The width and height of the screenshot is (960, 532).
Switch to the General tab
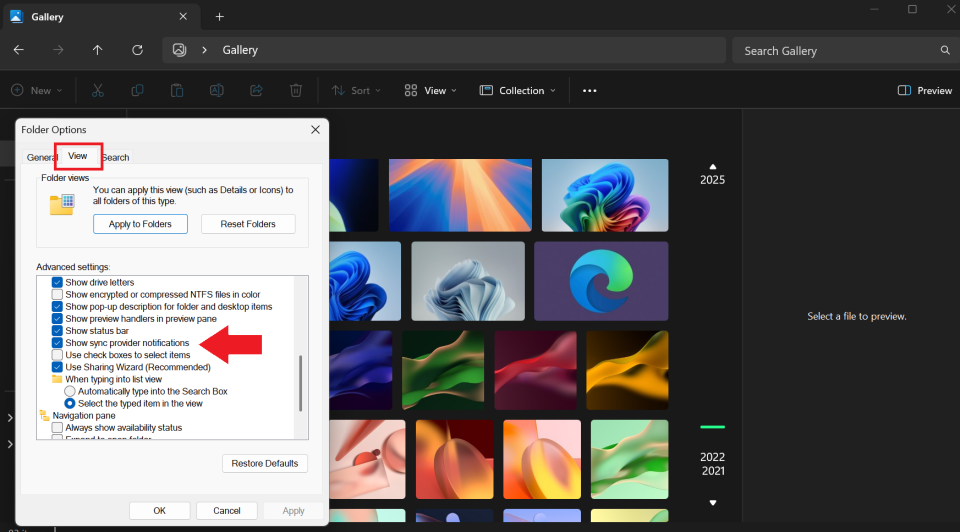pyautogui.click(x=41, y=158)
